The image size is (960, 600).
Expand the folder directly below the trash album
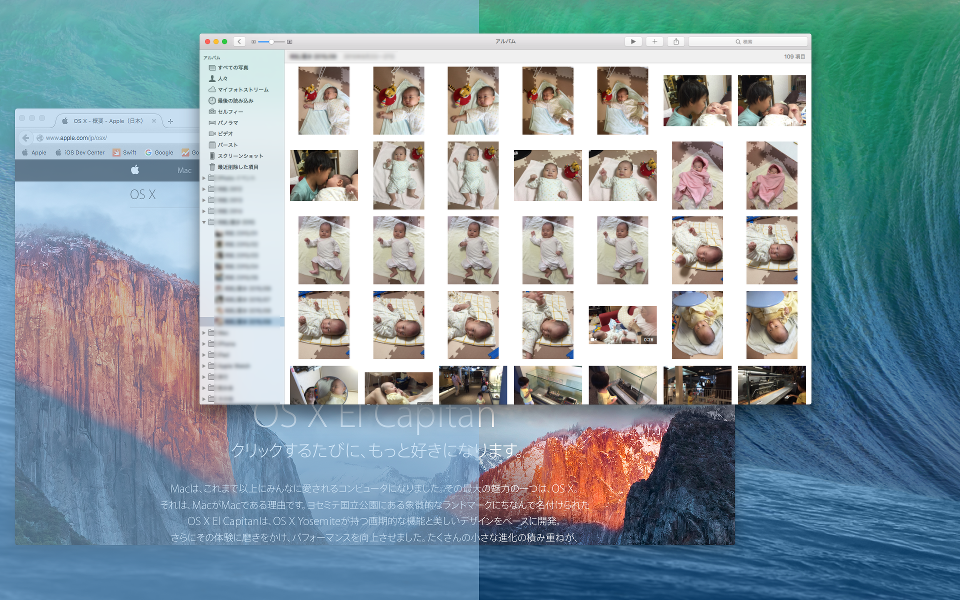point(204,178)
